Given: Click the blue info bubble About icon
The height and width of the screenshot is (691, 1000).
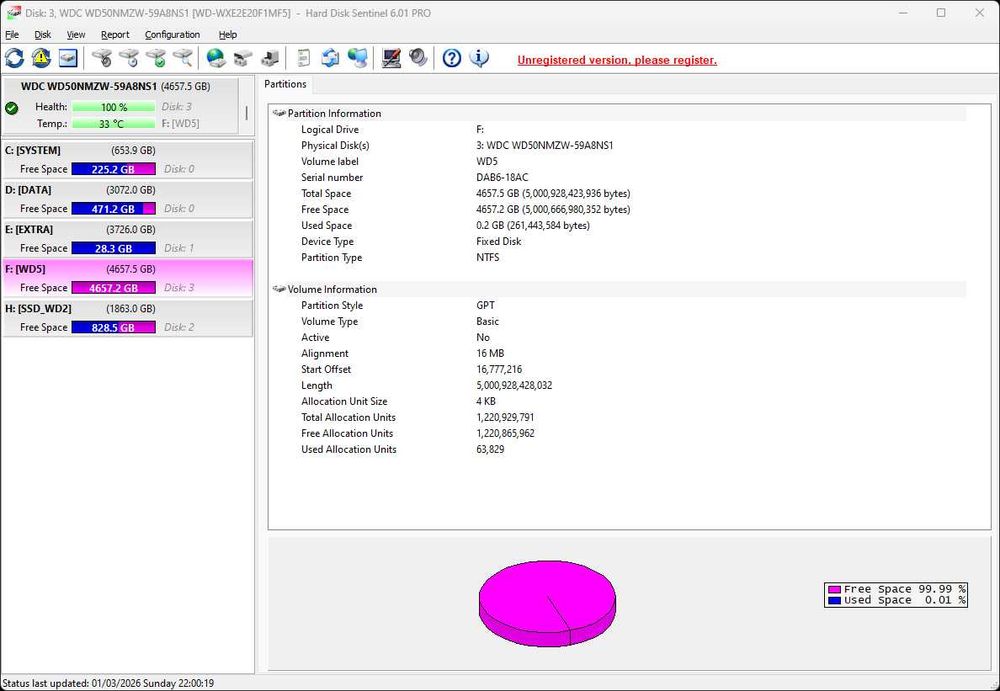Looking at the screenshot, I should tap(479, 58).
